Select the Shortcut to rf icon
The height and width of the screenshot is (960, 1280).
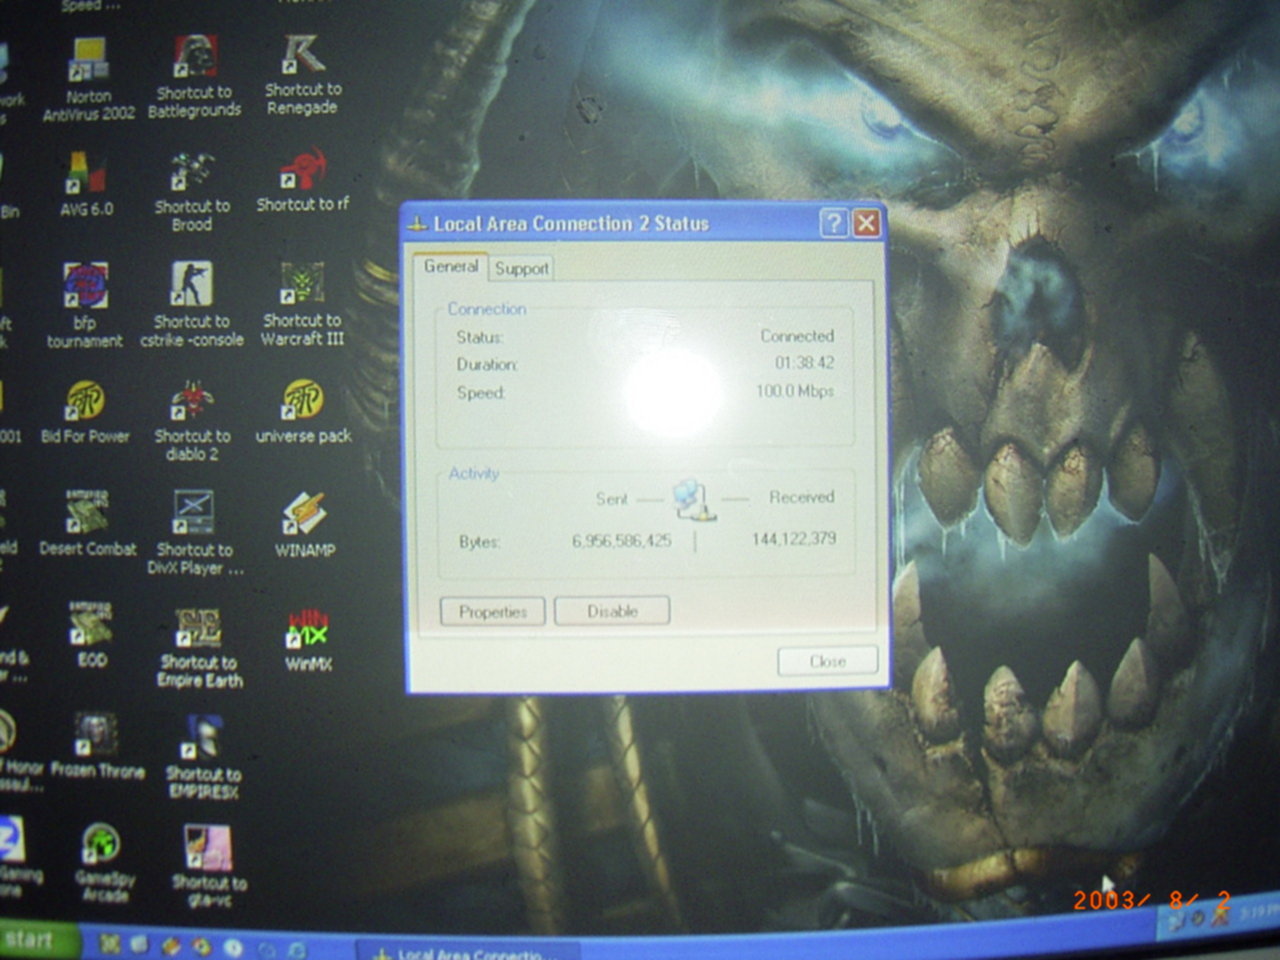(303, 181)
